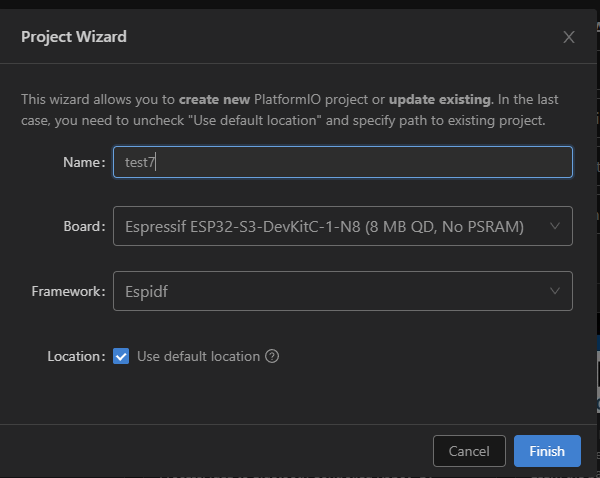Uncheck the Use default location checkbox
The height and width of the screenshot is (478, 600).
click(x=121, y=356)
